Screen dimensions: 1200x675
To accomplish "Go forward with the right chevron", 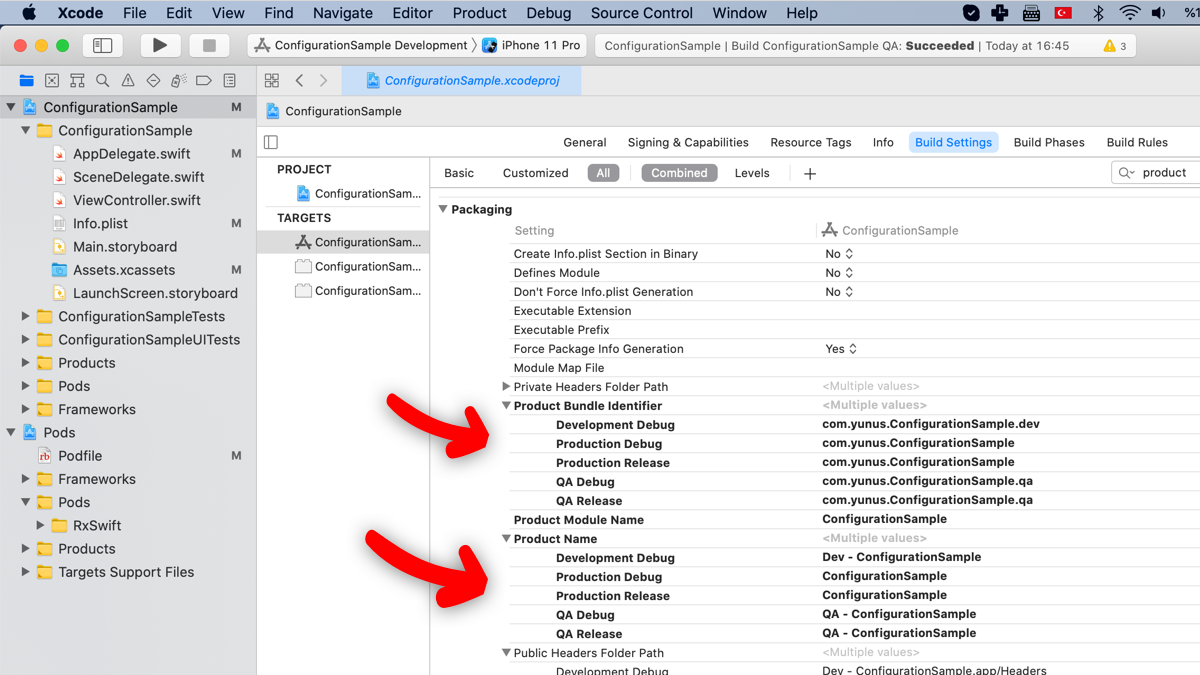I will 323,80.
